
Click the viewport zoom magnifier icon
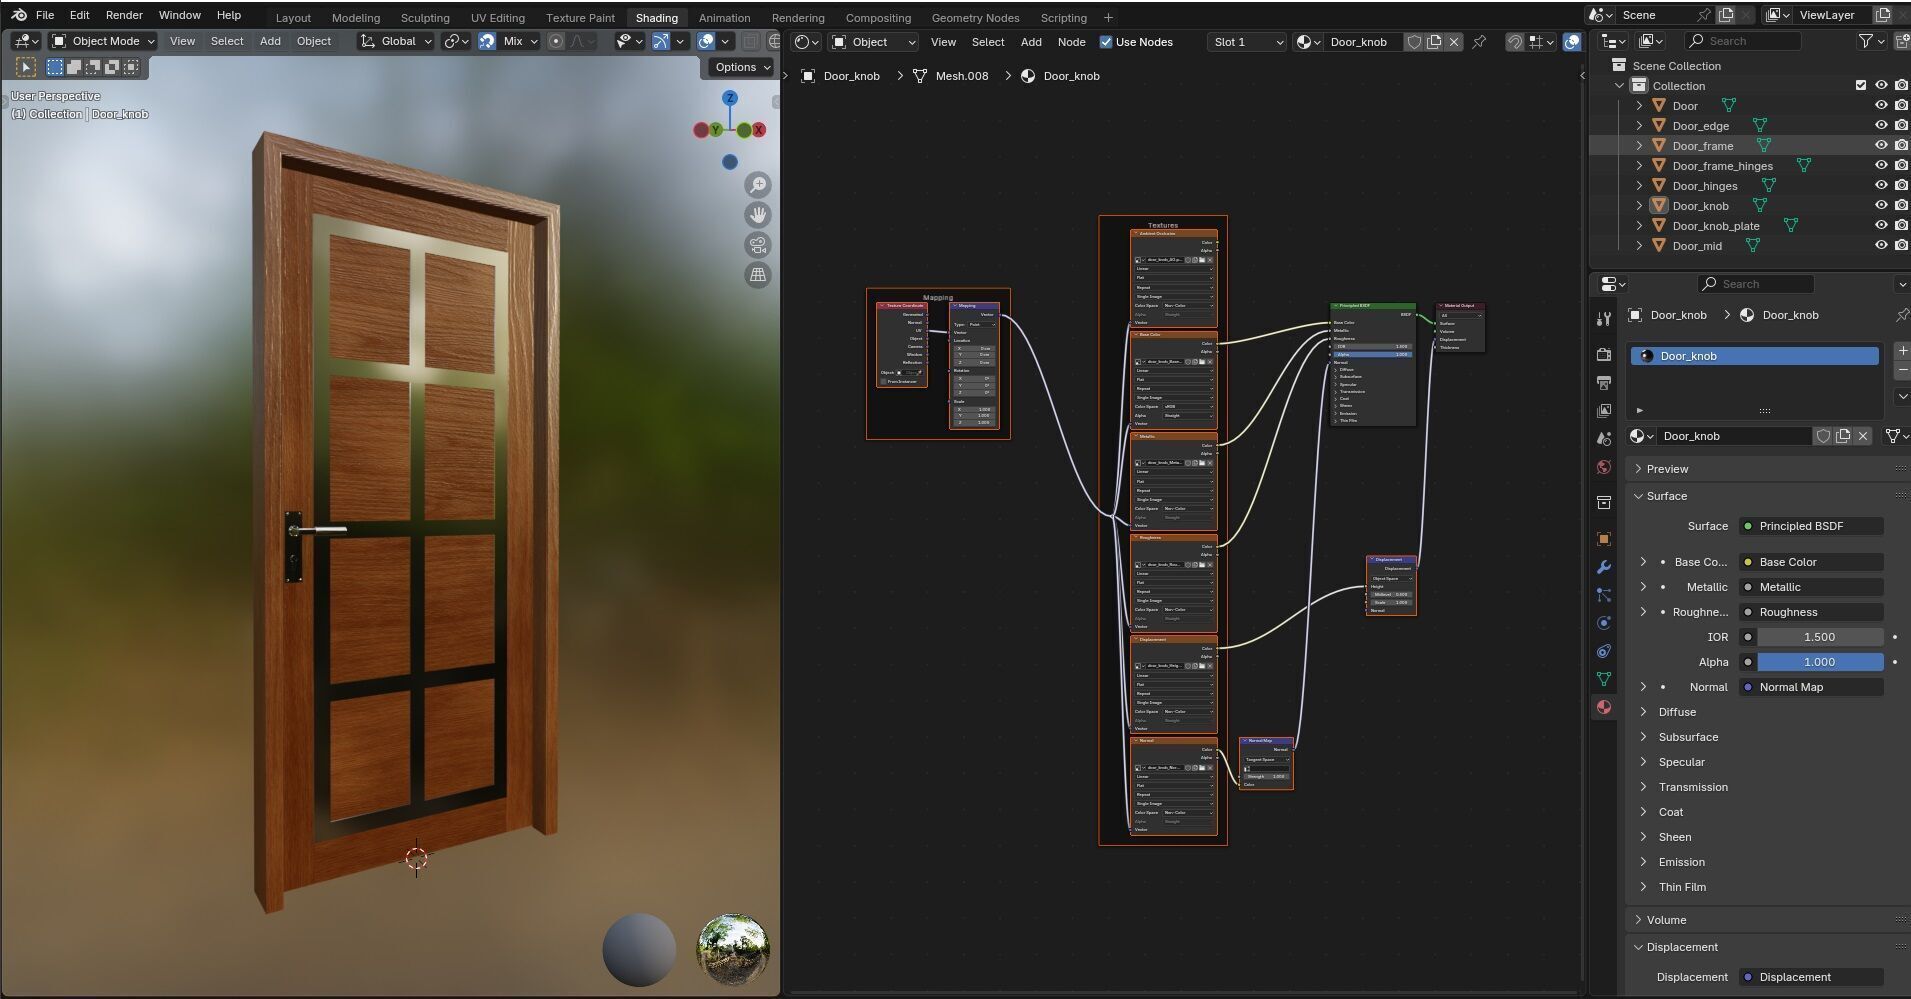click(758, 185)
